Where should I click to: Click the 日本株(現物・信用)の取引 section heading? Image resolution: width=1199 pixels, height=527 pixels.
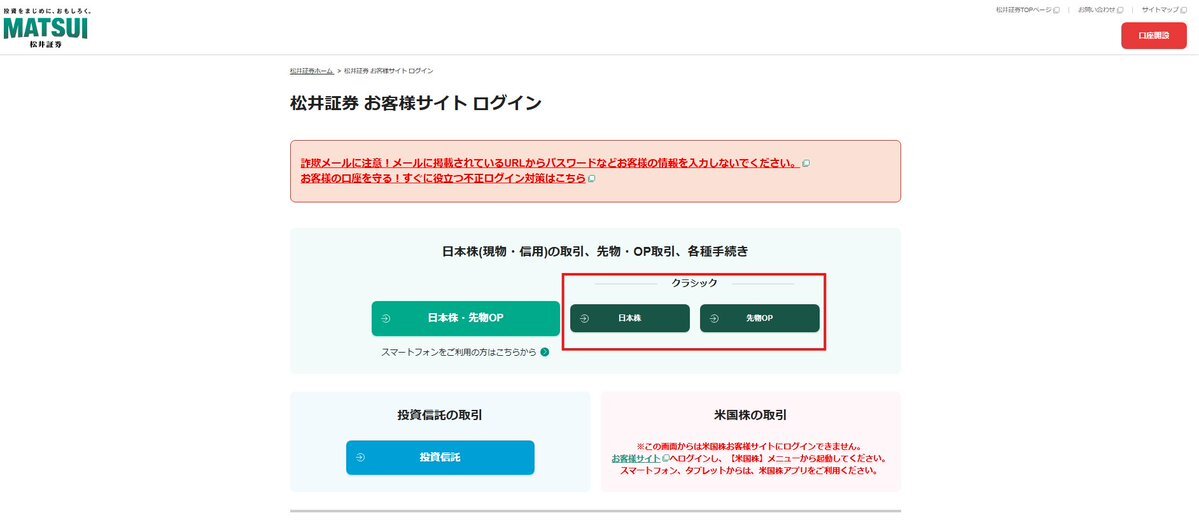pos(595,251)
